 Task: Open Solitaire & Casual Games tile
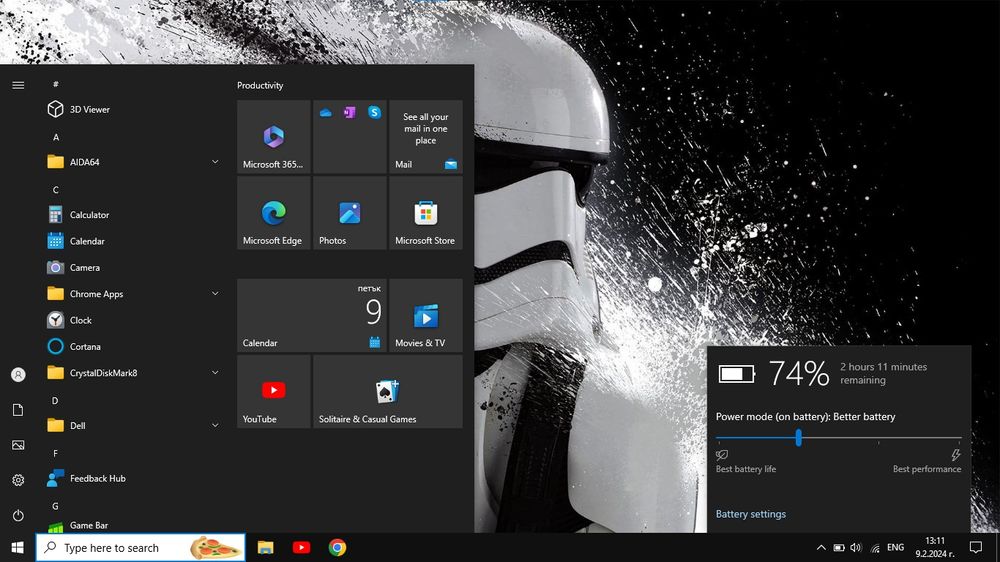pos(388,392)
